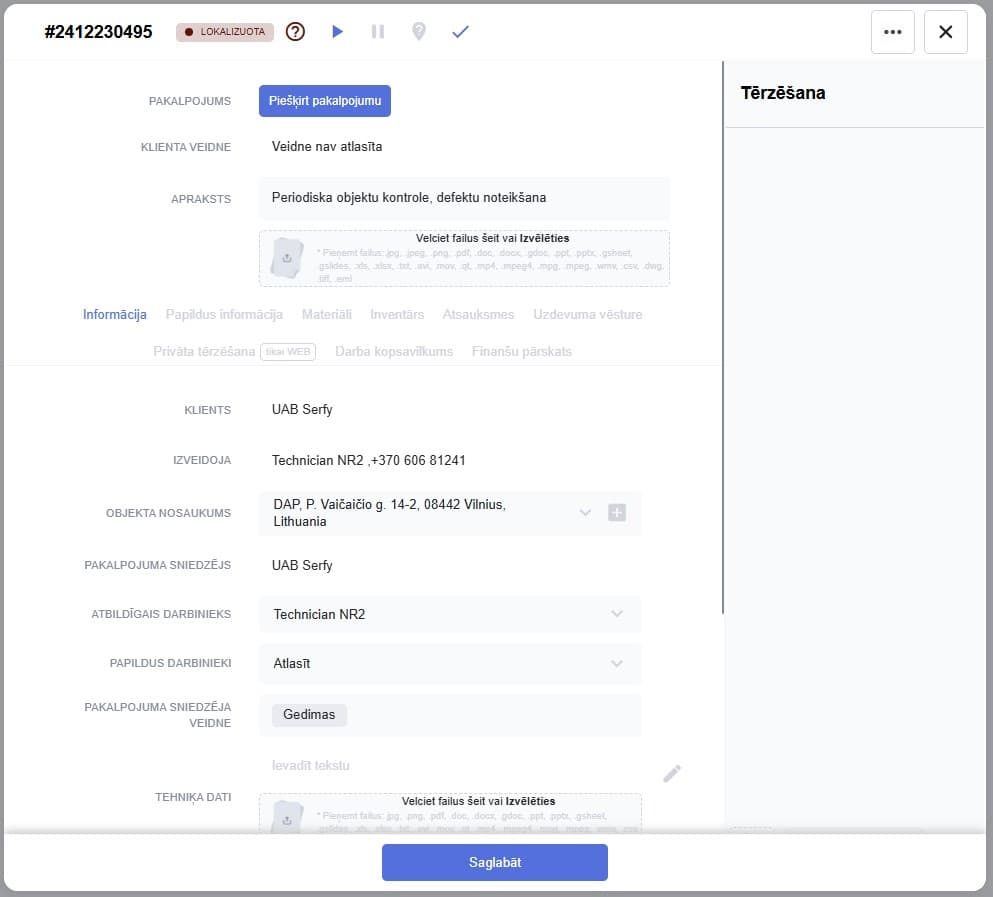Click the Piešķirt pakalpojumu button
This screenshot has height=897, width=993.
324,101
